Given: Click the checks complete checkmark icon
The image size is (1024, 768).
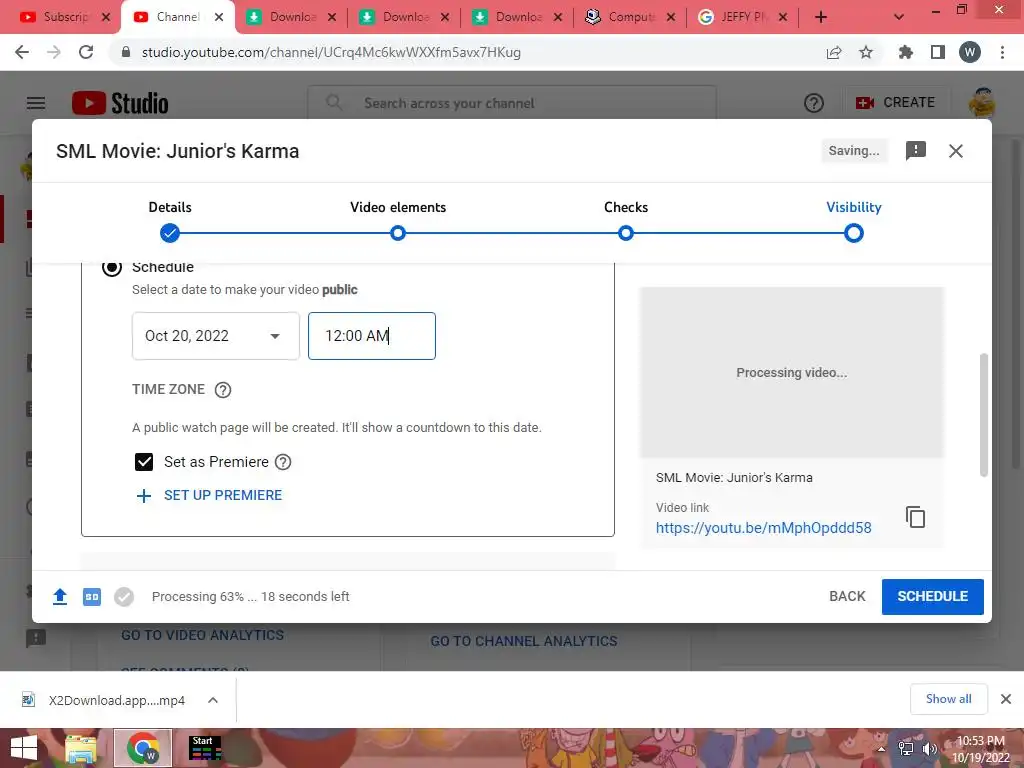Looking at the screenshot, I should click(x=123, y=596).
